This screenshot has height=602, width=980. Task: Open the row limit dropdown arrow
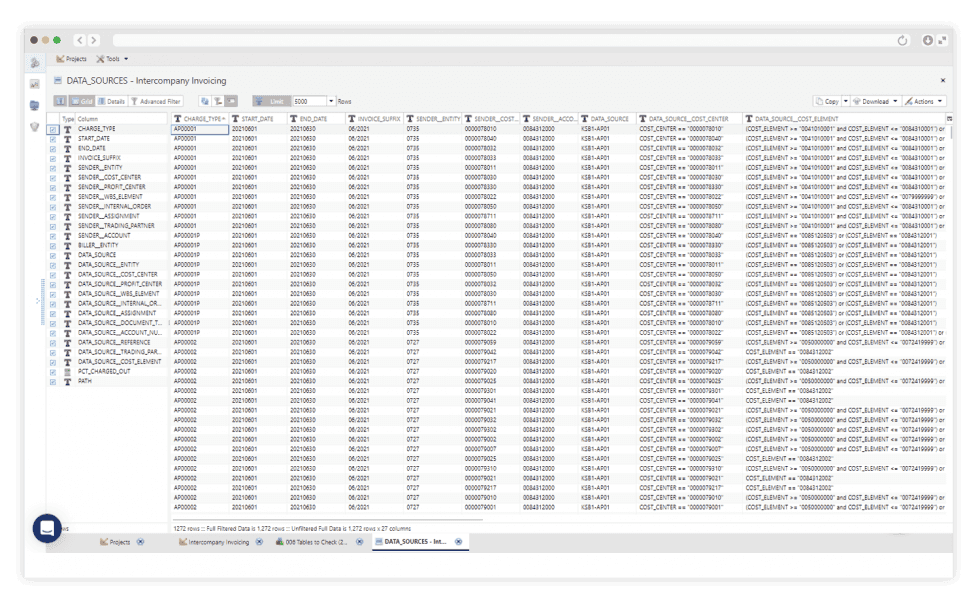(x=331, y=101)
